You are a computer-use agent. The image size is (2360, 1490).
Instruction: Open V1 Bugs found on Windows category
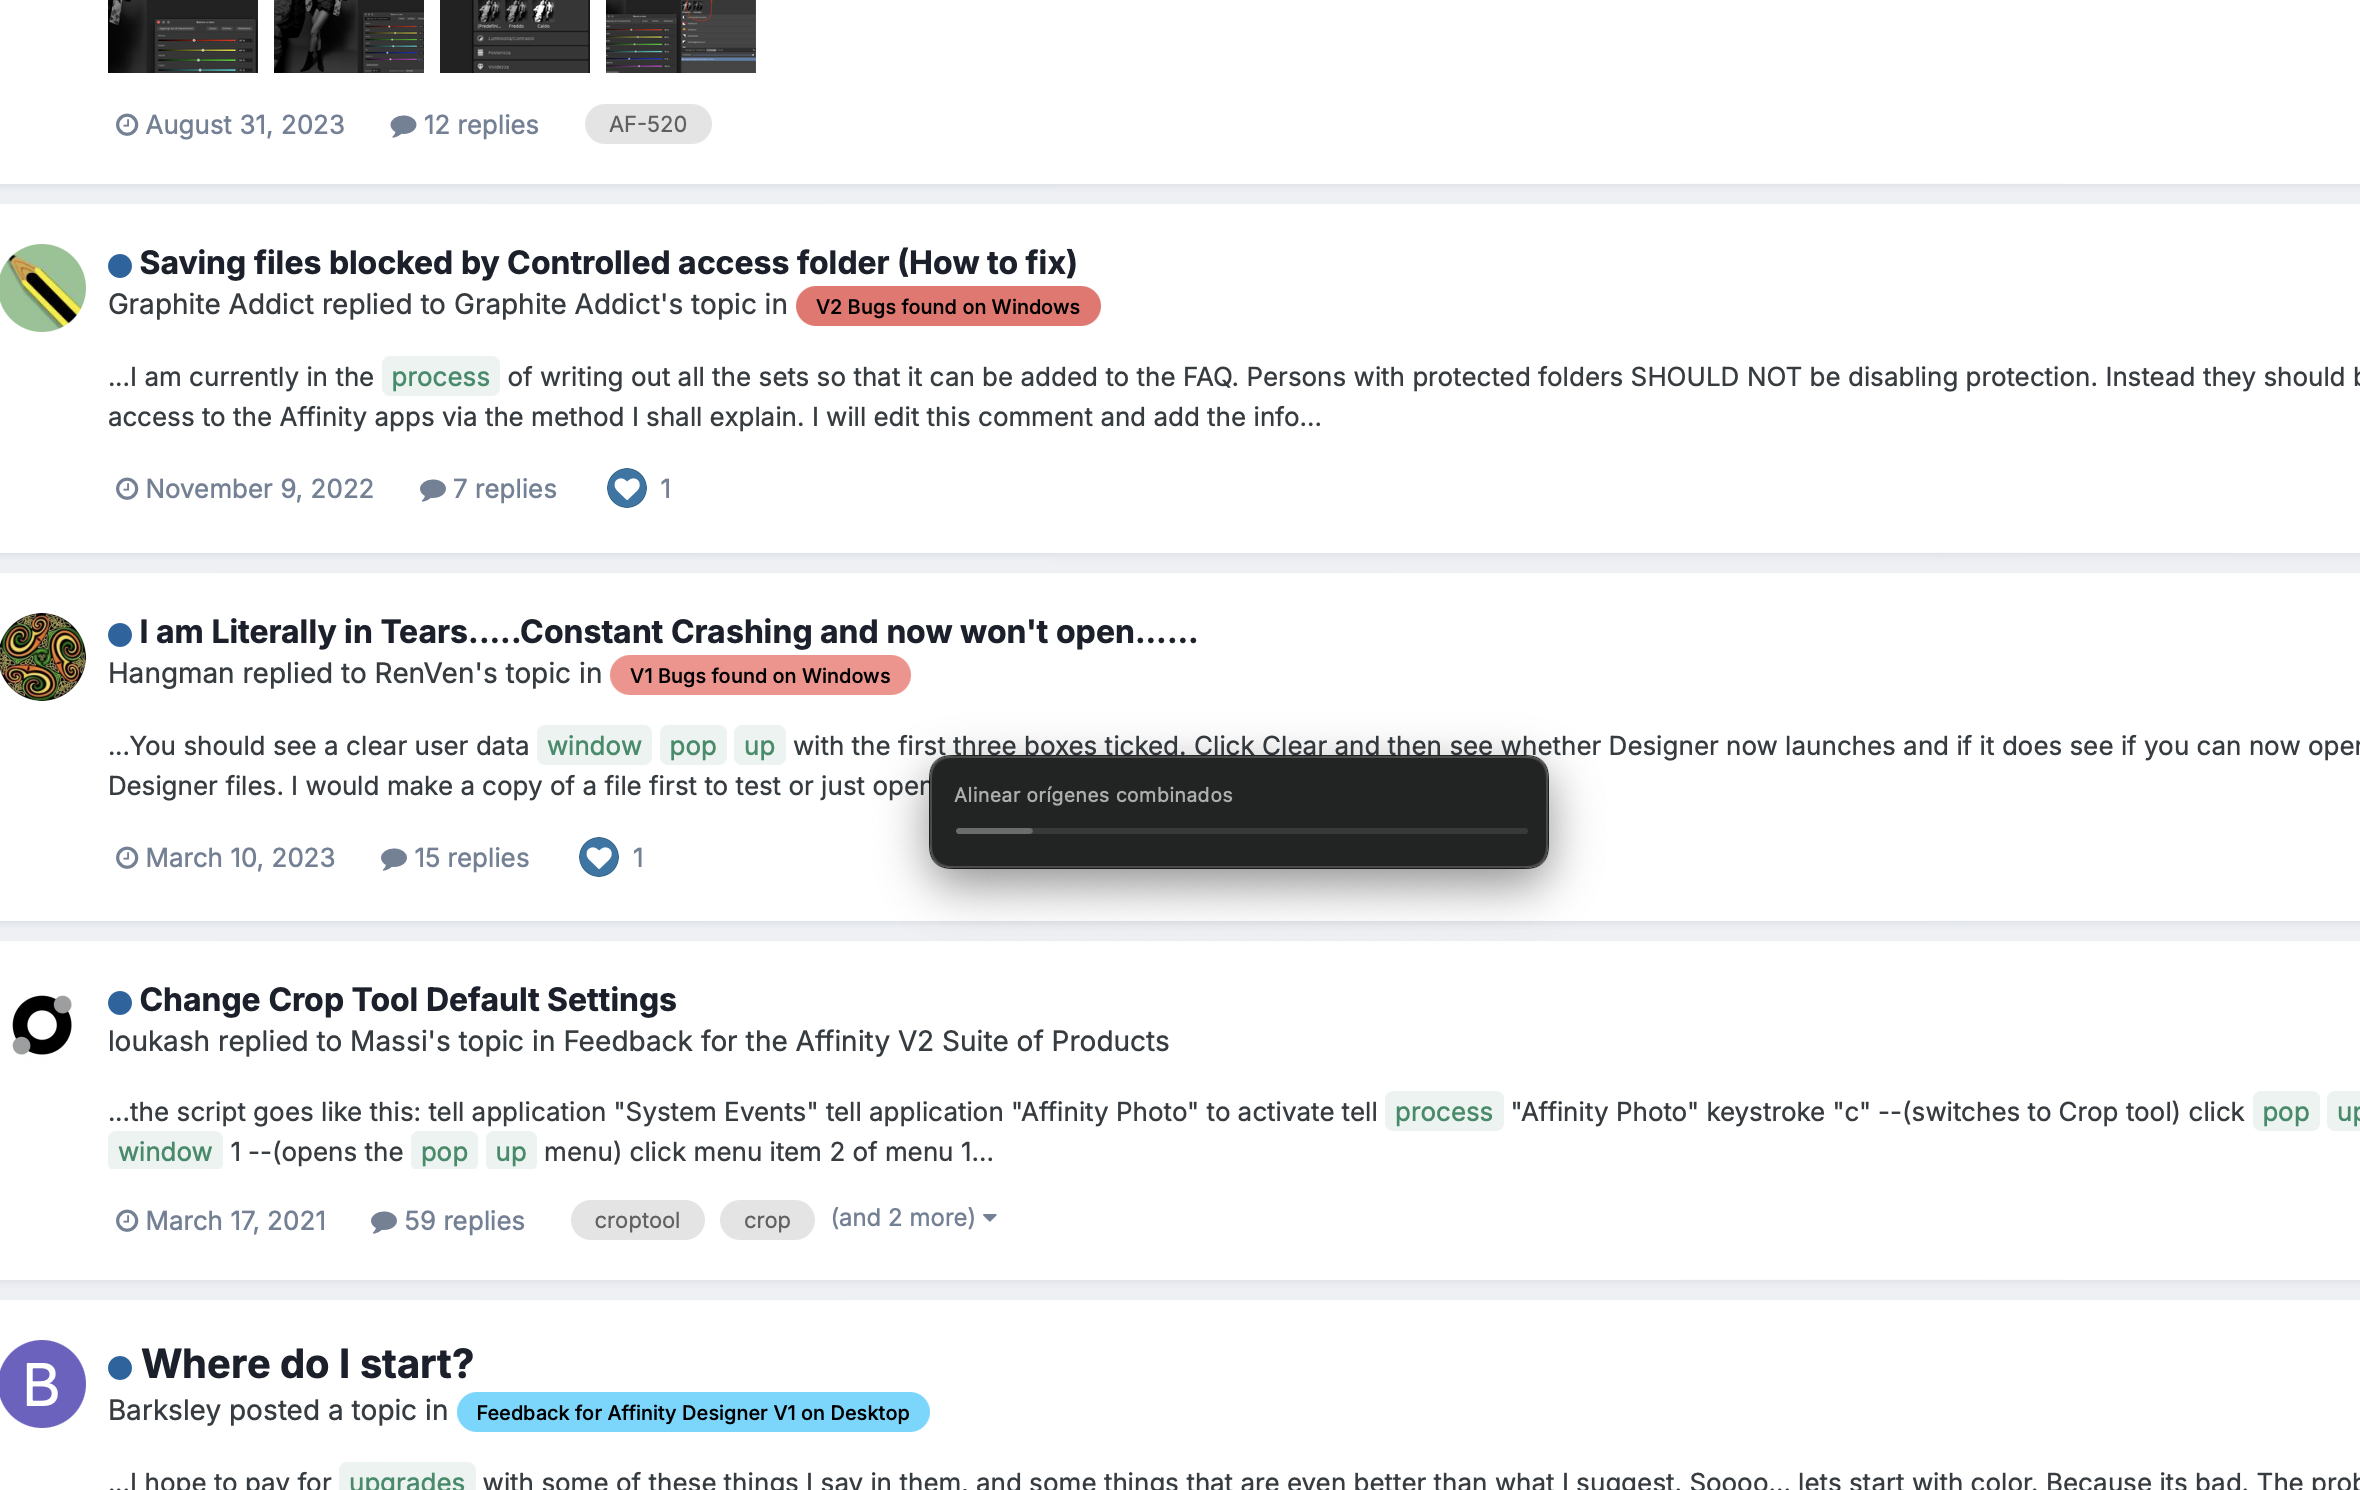[x=759, y=676]
